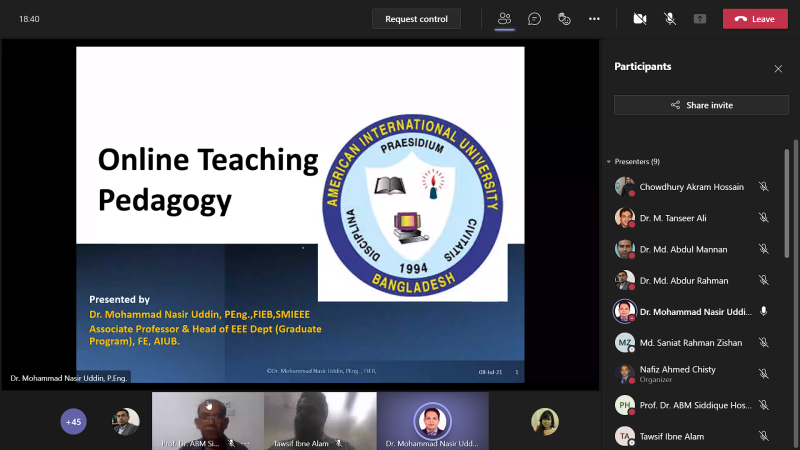Toggle the microphone mute button
This screenshot has height=450, width=800.
point(670,19)
